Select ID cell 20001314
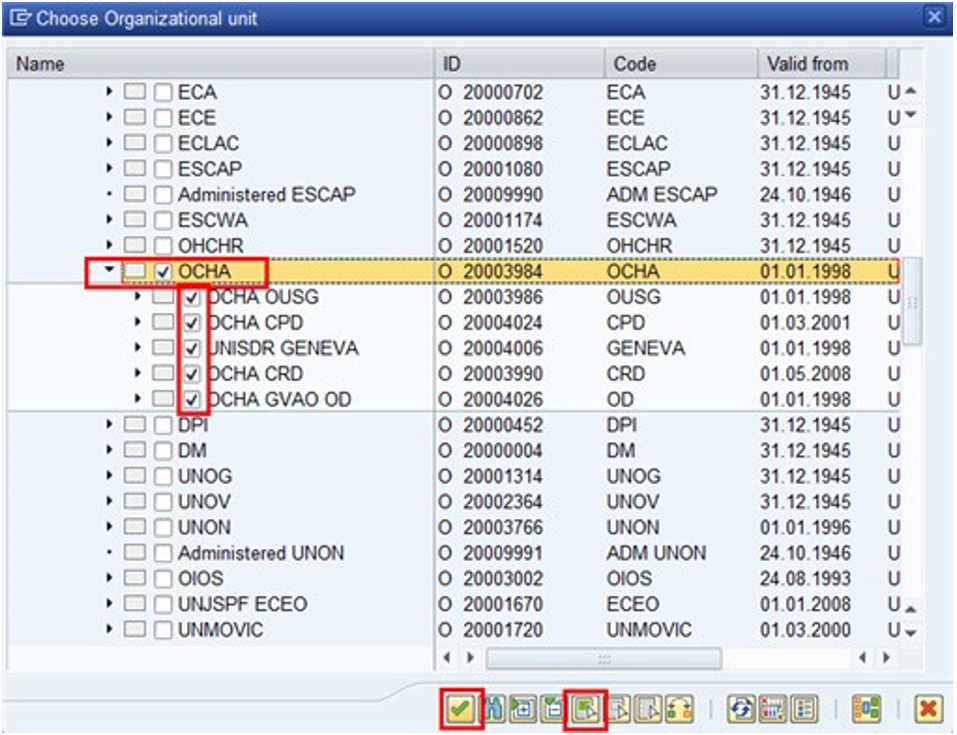 coord(502,476)
